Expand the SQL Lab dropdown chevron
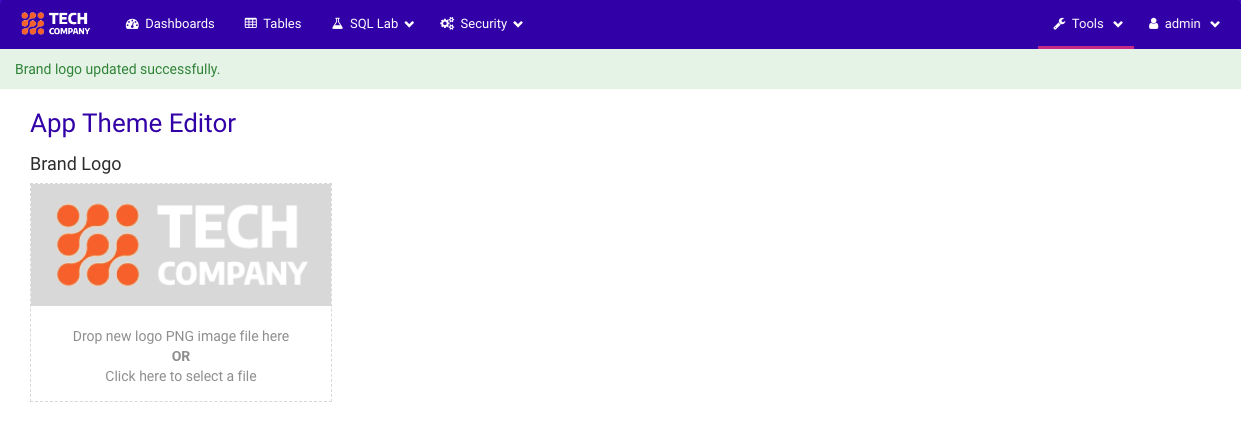 pyautogui.click(x=409, y=24)
